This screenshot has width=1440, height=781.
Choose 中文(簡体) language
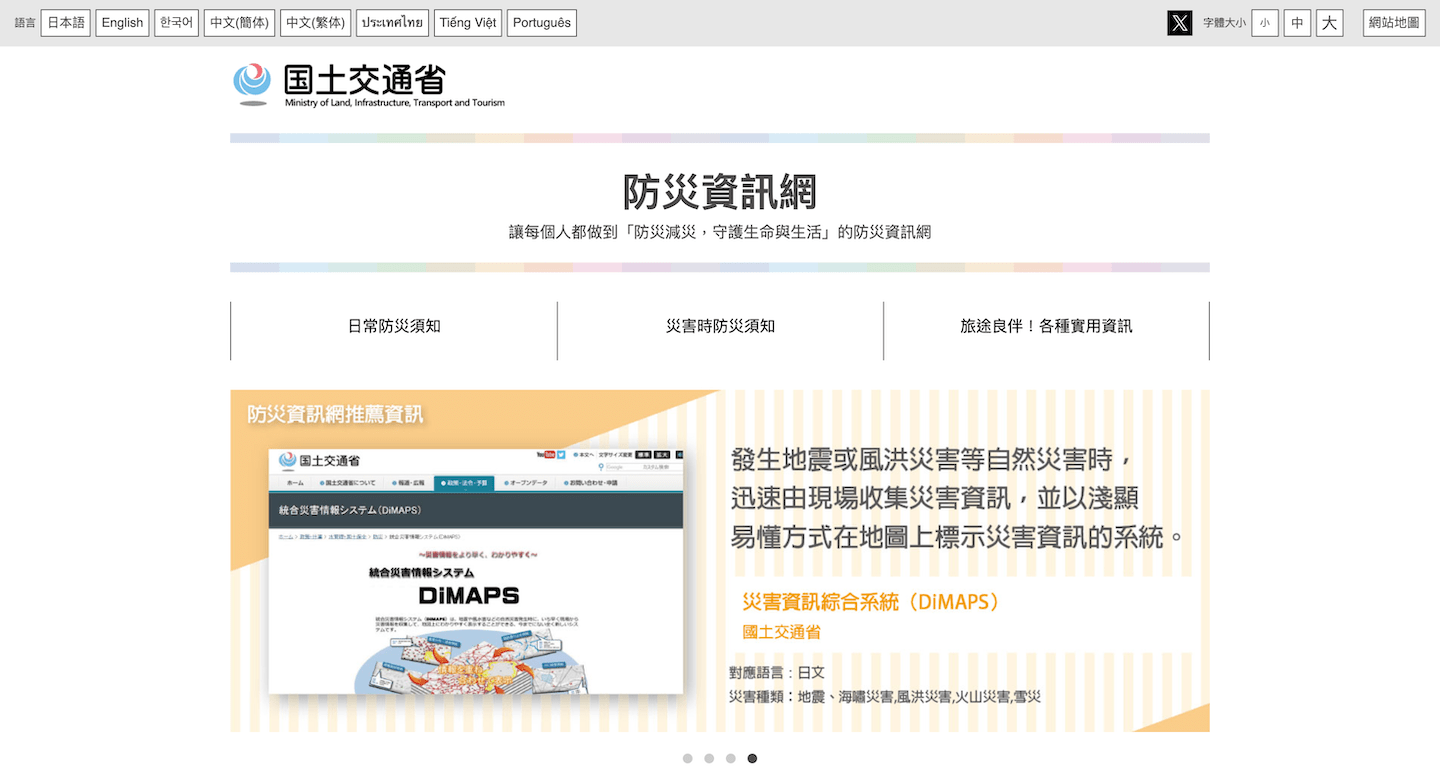239,23
